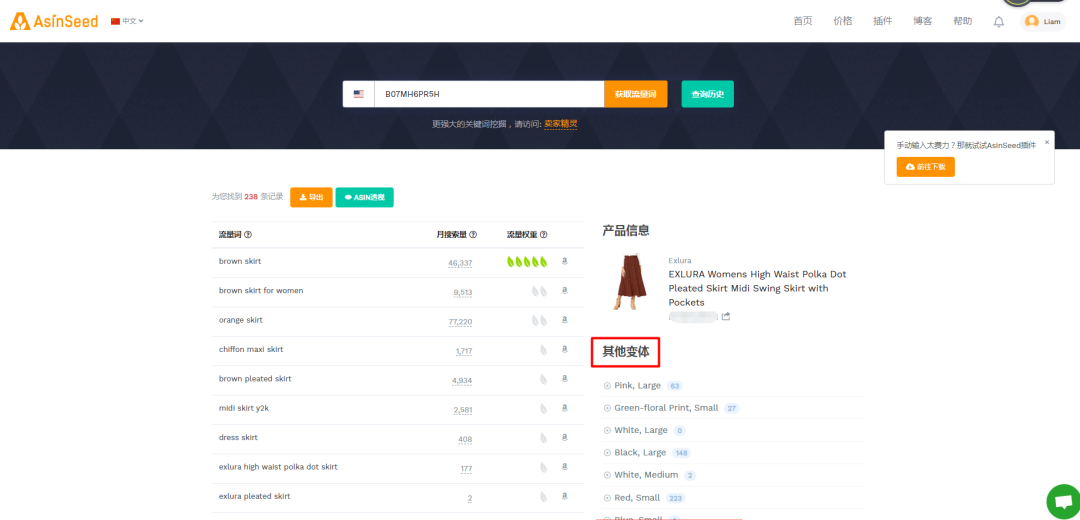Open Amazon icon for exlura high waist polka dot skirt
The image size is (1080, 520).
(x=565, y=467)
